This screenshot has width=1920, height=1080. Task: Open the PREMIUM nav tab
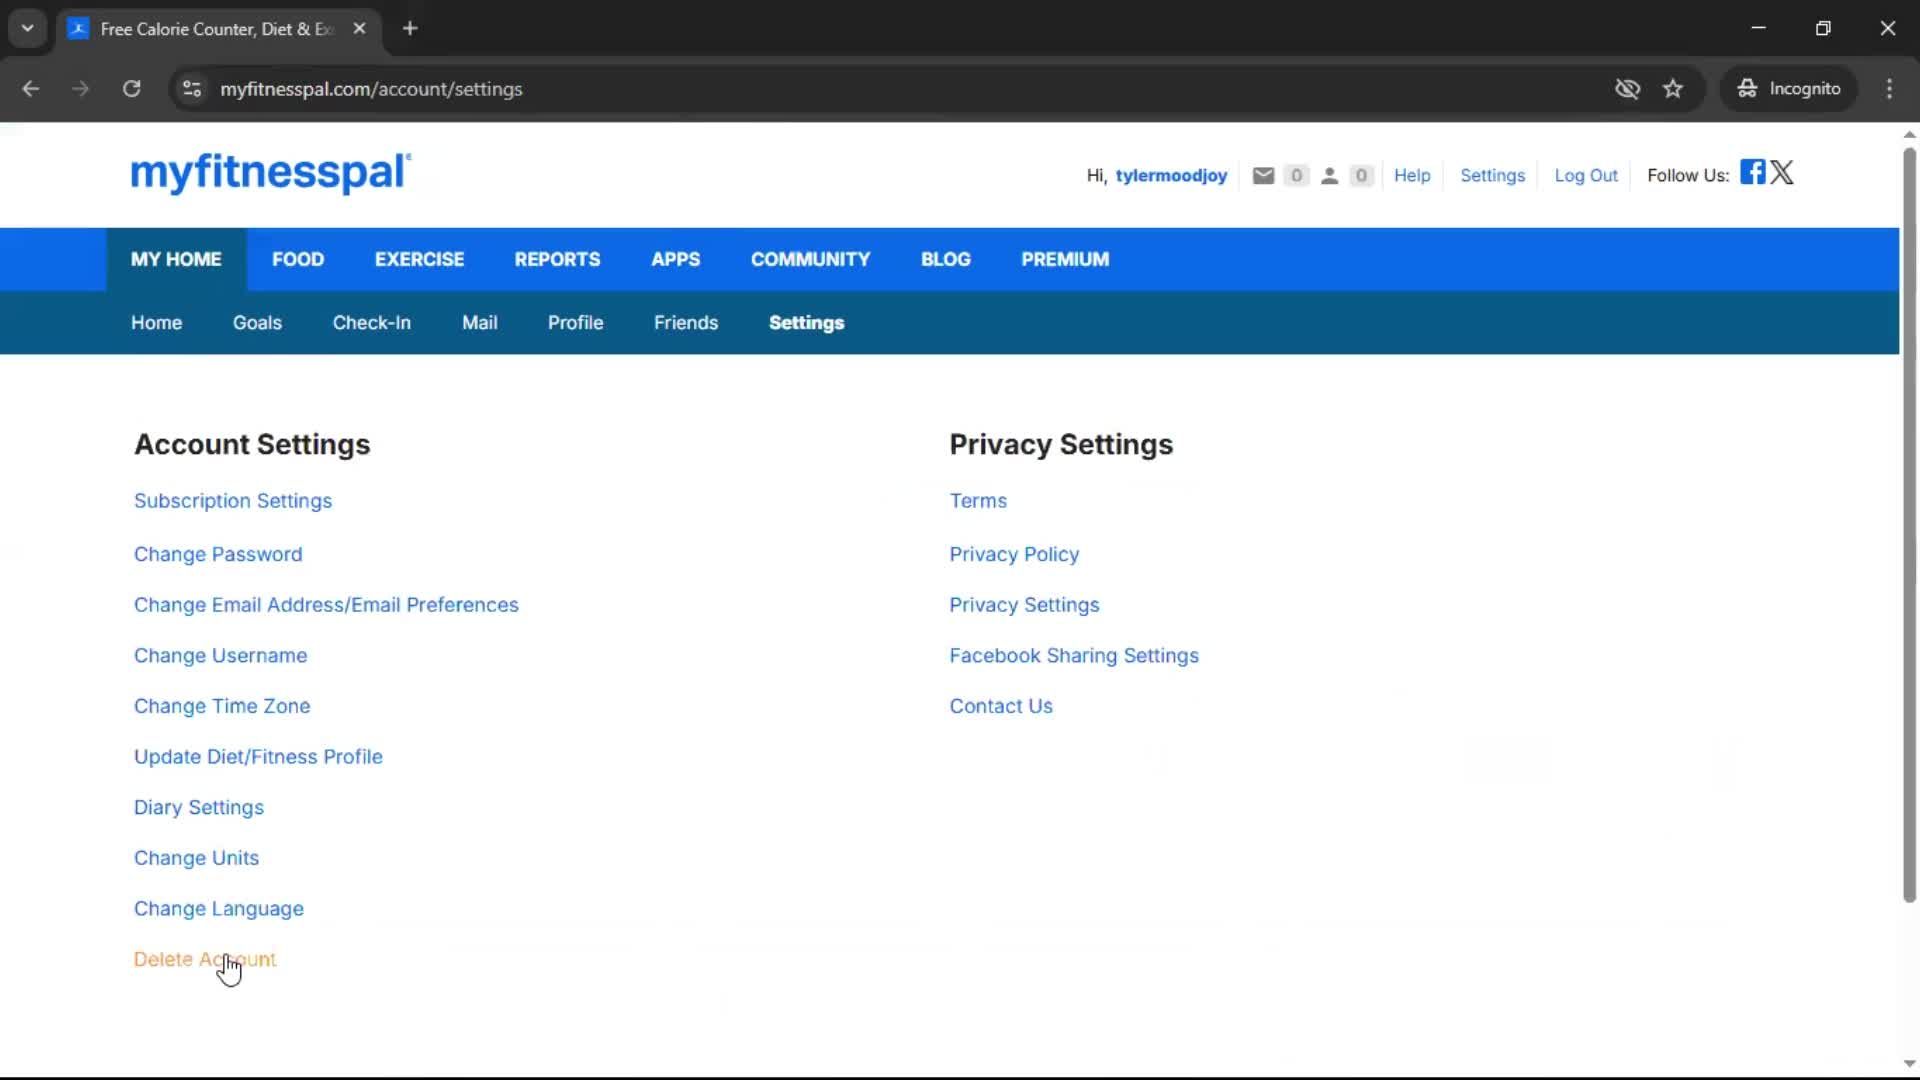tap(1065, 259)
